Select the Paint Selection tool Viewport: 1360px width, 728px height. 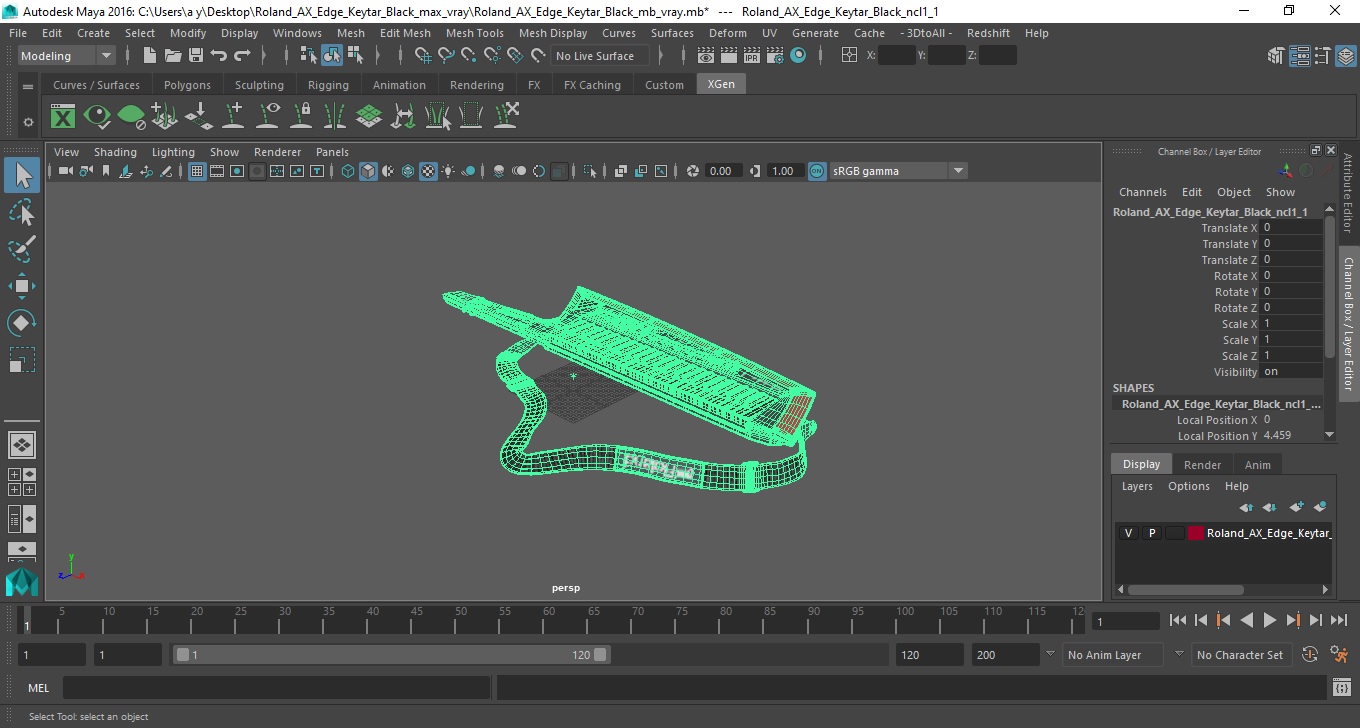[22, 249]
